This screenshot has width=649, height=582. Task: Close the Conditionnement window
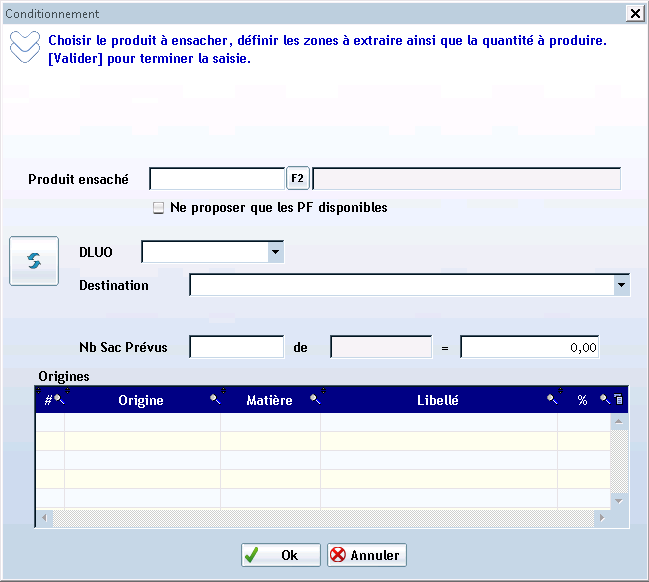[x=635, y=14]
